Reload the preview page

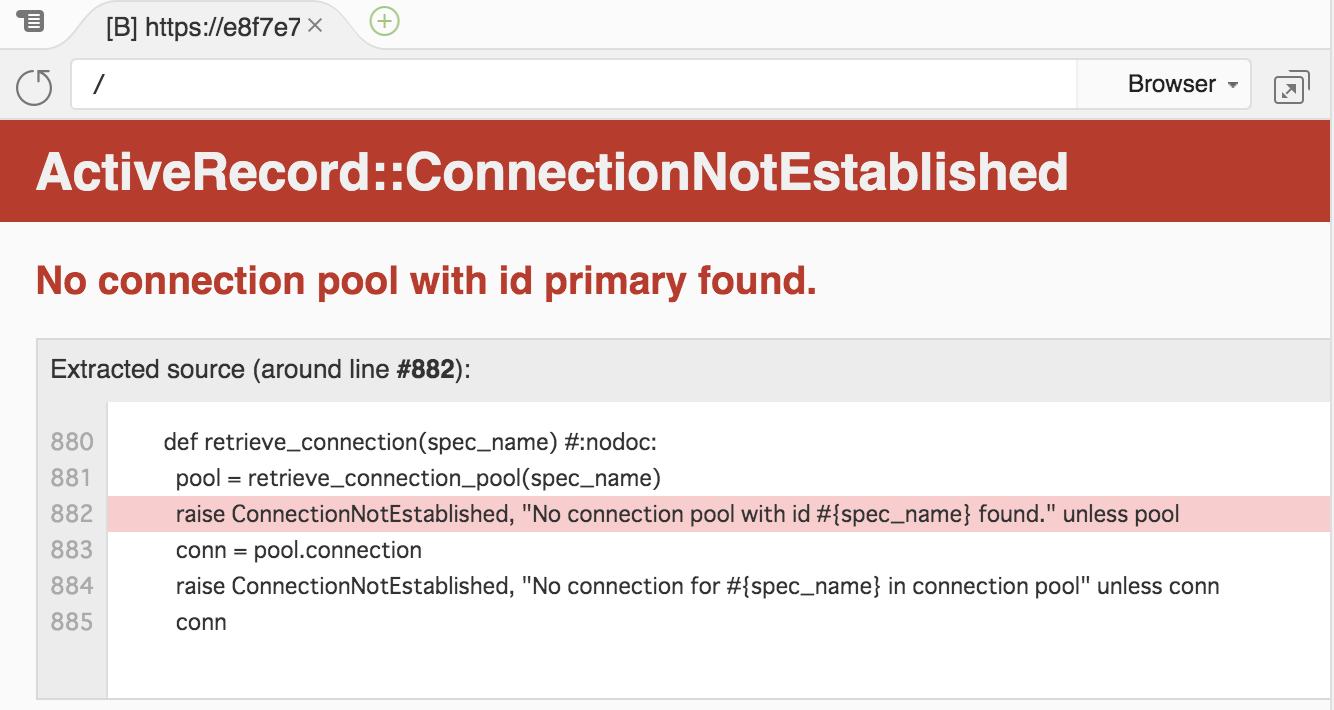pos(34,86)
